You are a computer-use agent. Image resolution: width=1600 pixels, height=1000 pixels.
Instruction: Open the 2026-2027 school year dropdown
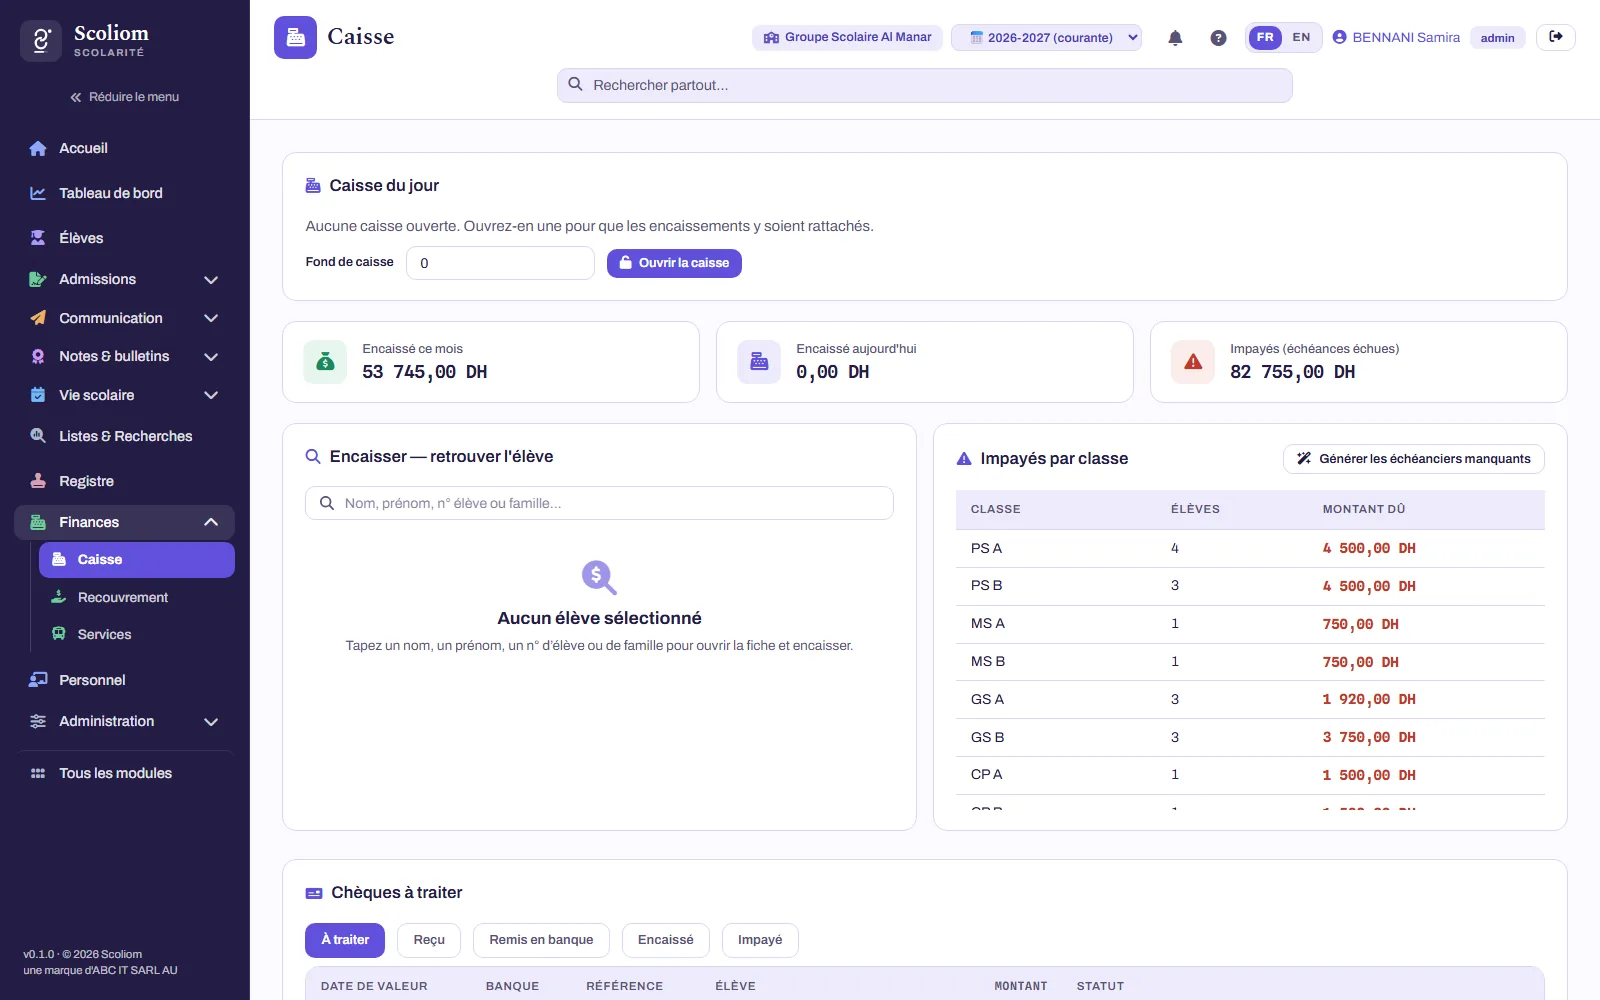[1046, 37]
